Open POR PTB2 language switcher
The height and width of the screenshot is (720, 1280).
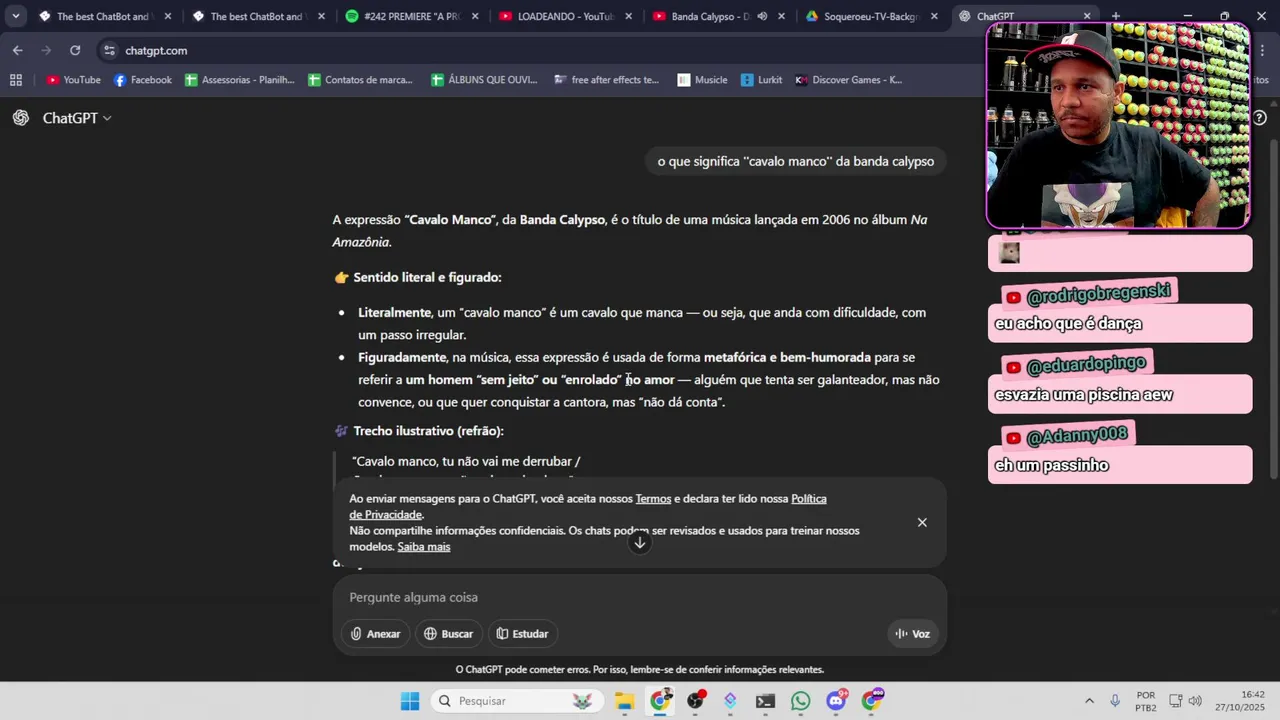[x=1147, y=701]
